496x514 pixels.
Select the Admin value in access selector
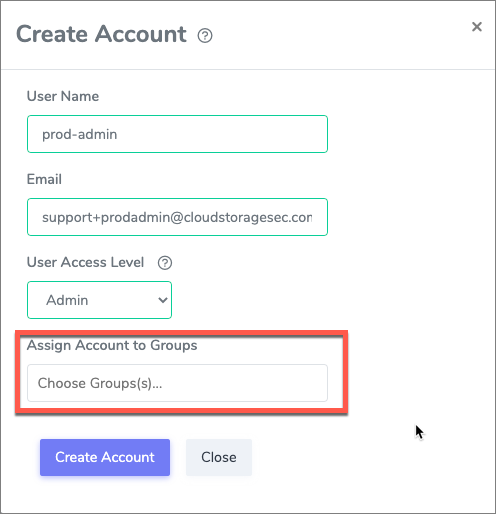pos(67,300)
